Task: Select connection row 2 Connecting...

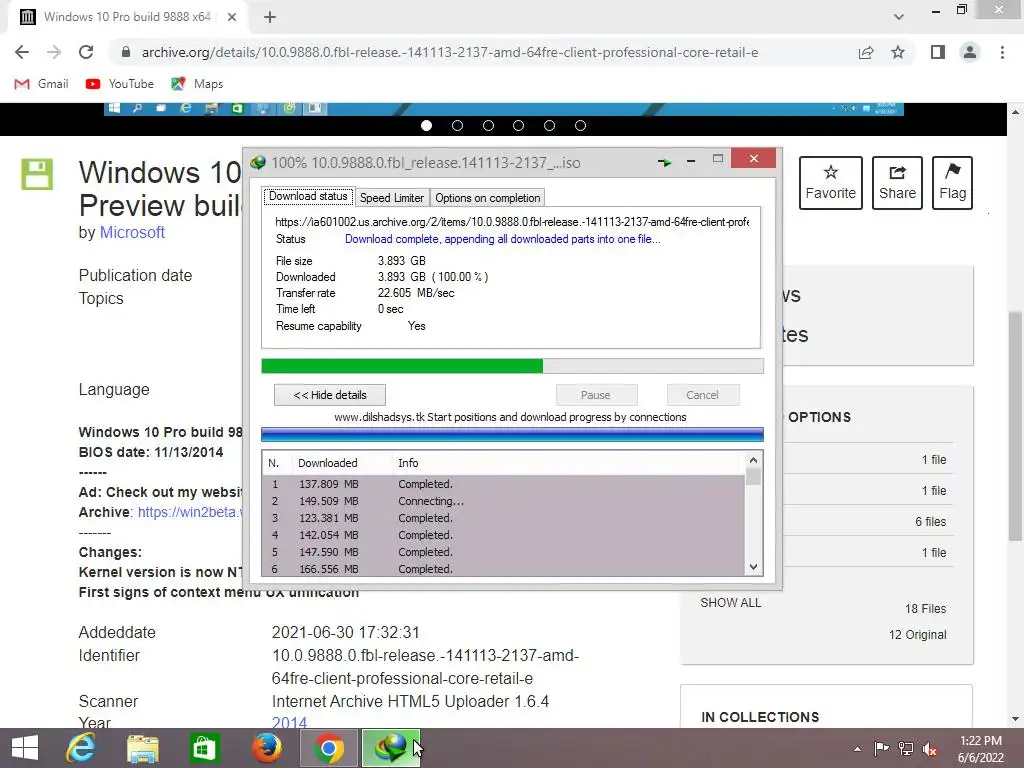Action: tap(503, 501)
